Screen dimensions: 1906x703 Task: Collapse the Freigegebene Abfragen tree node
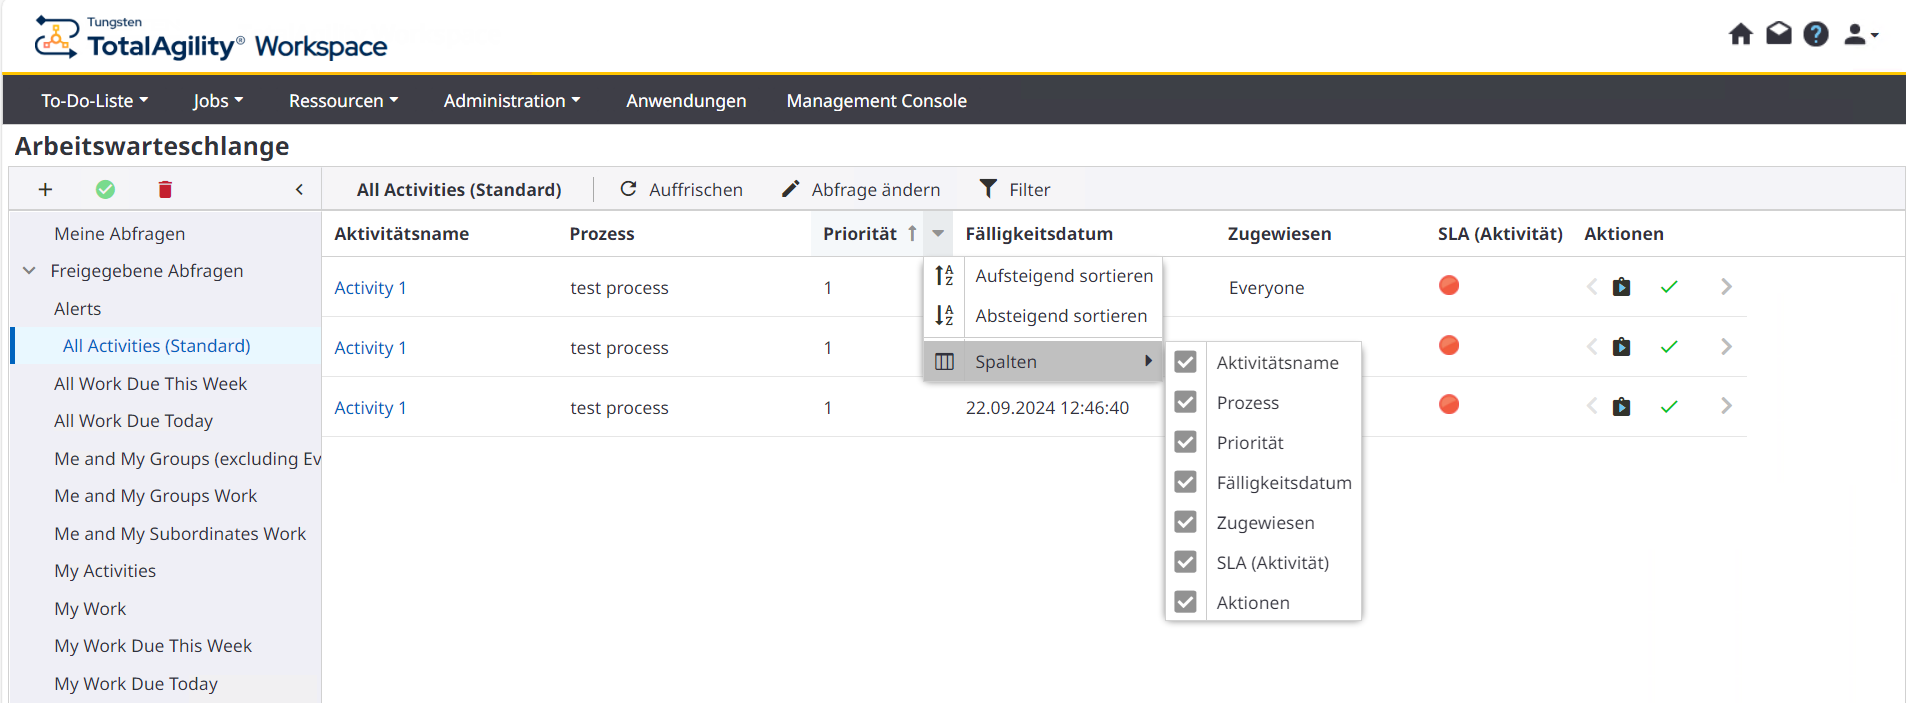point(29,271)
